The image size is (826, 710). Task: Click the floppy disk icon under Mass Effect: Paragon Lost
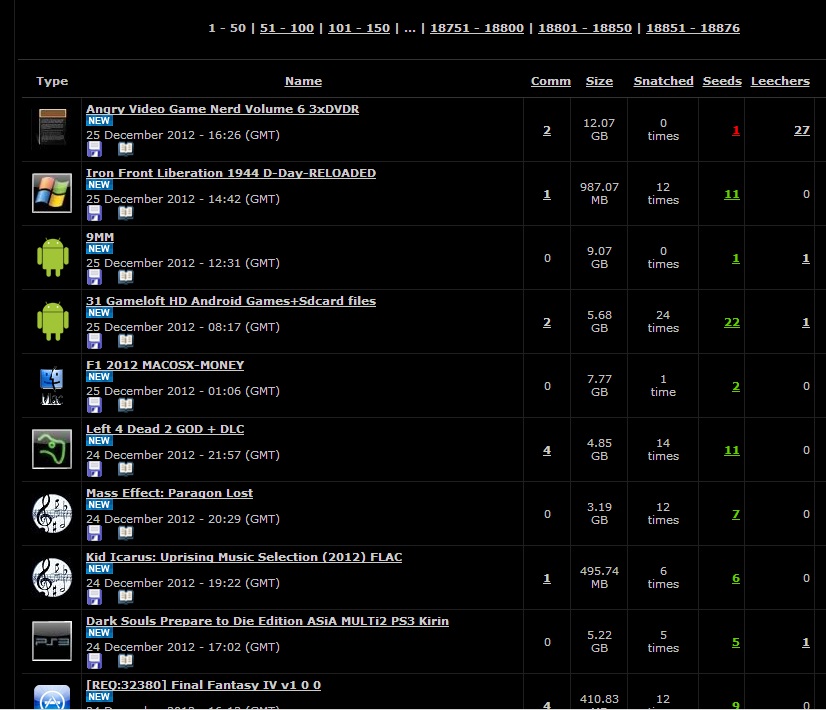[x=94, y=533]
